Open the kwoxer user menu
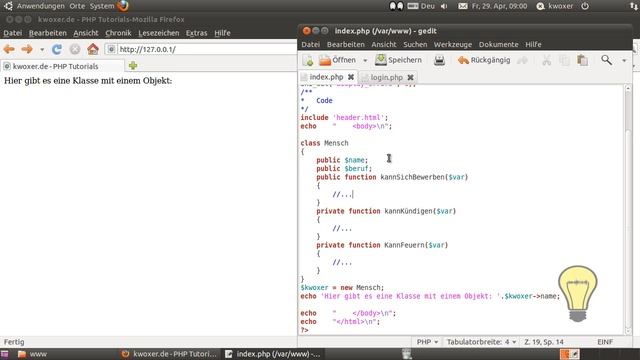The image size is (640, 360). pyautogui.click(x=554, y=6)
